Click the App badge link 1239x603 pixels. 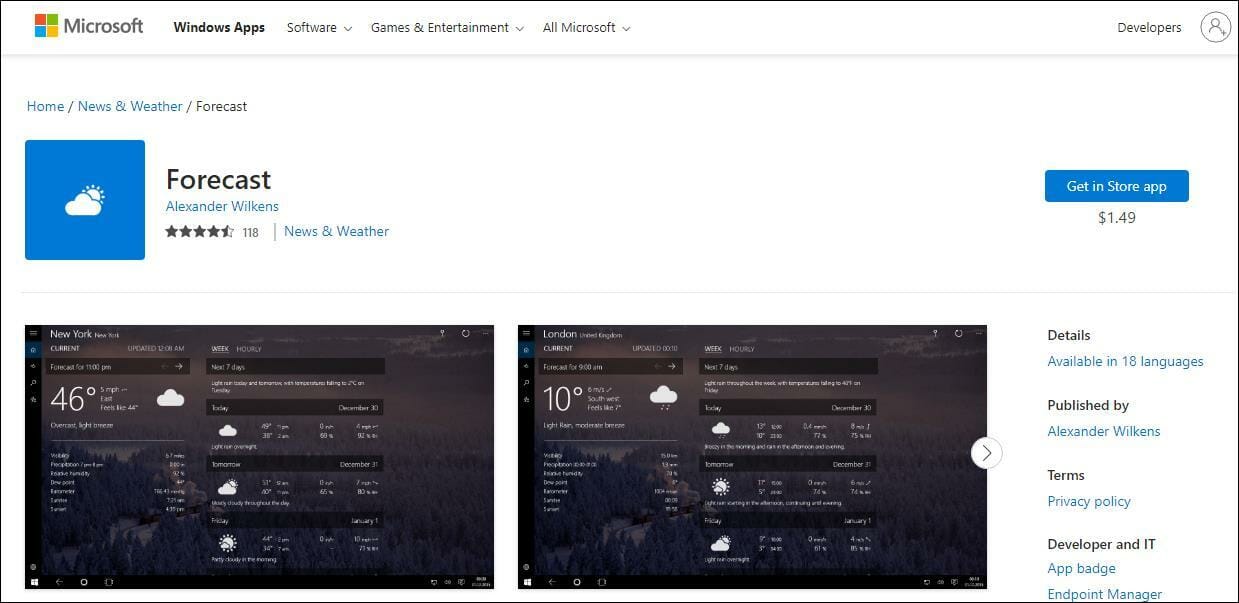click(1081, 568)
